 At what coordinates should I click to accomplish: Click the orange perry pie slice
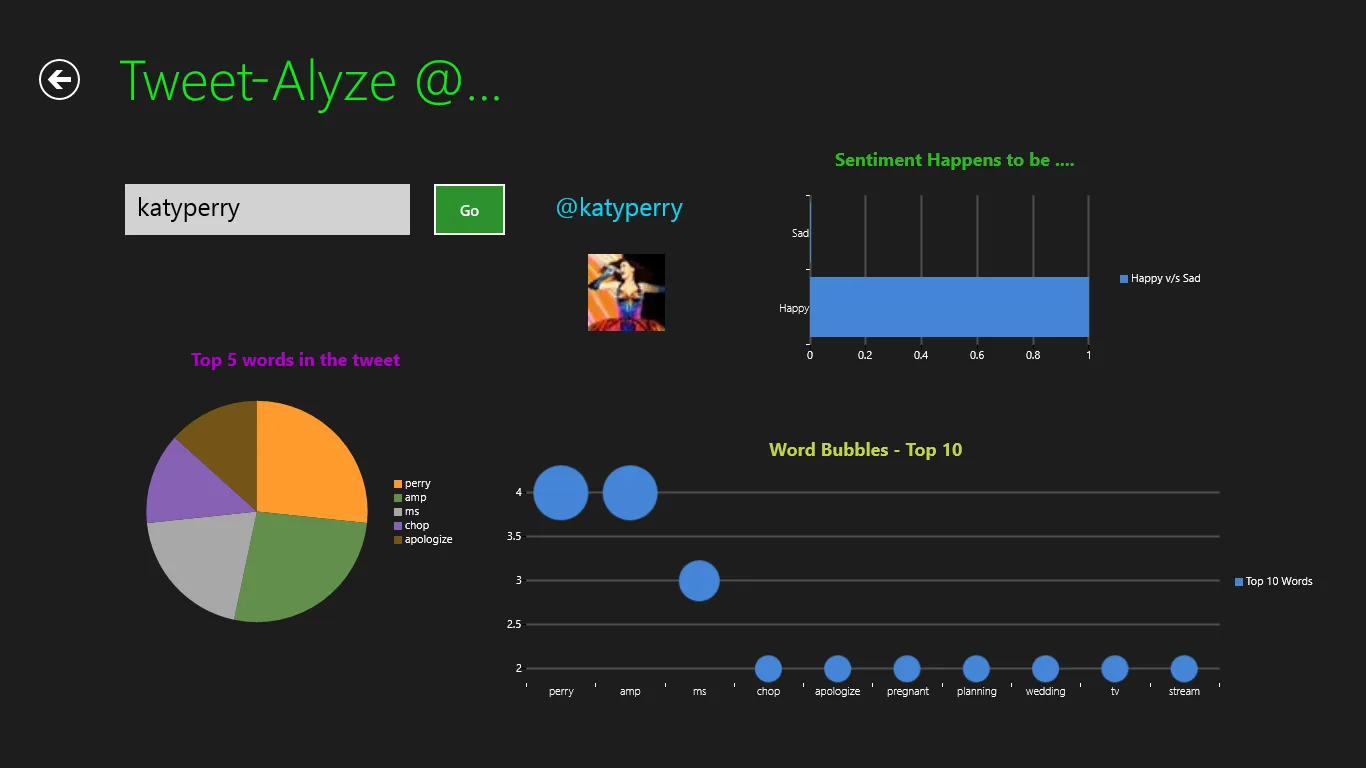(x=310, y=460)
